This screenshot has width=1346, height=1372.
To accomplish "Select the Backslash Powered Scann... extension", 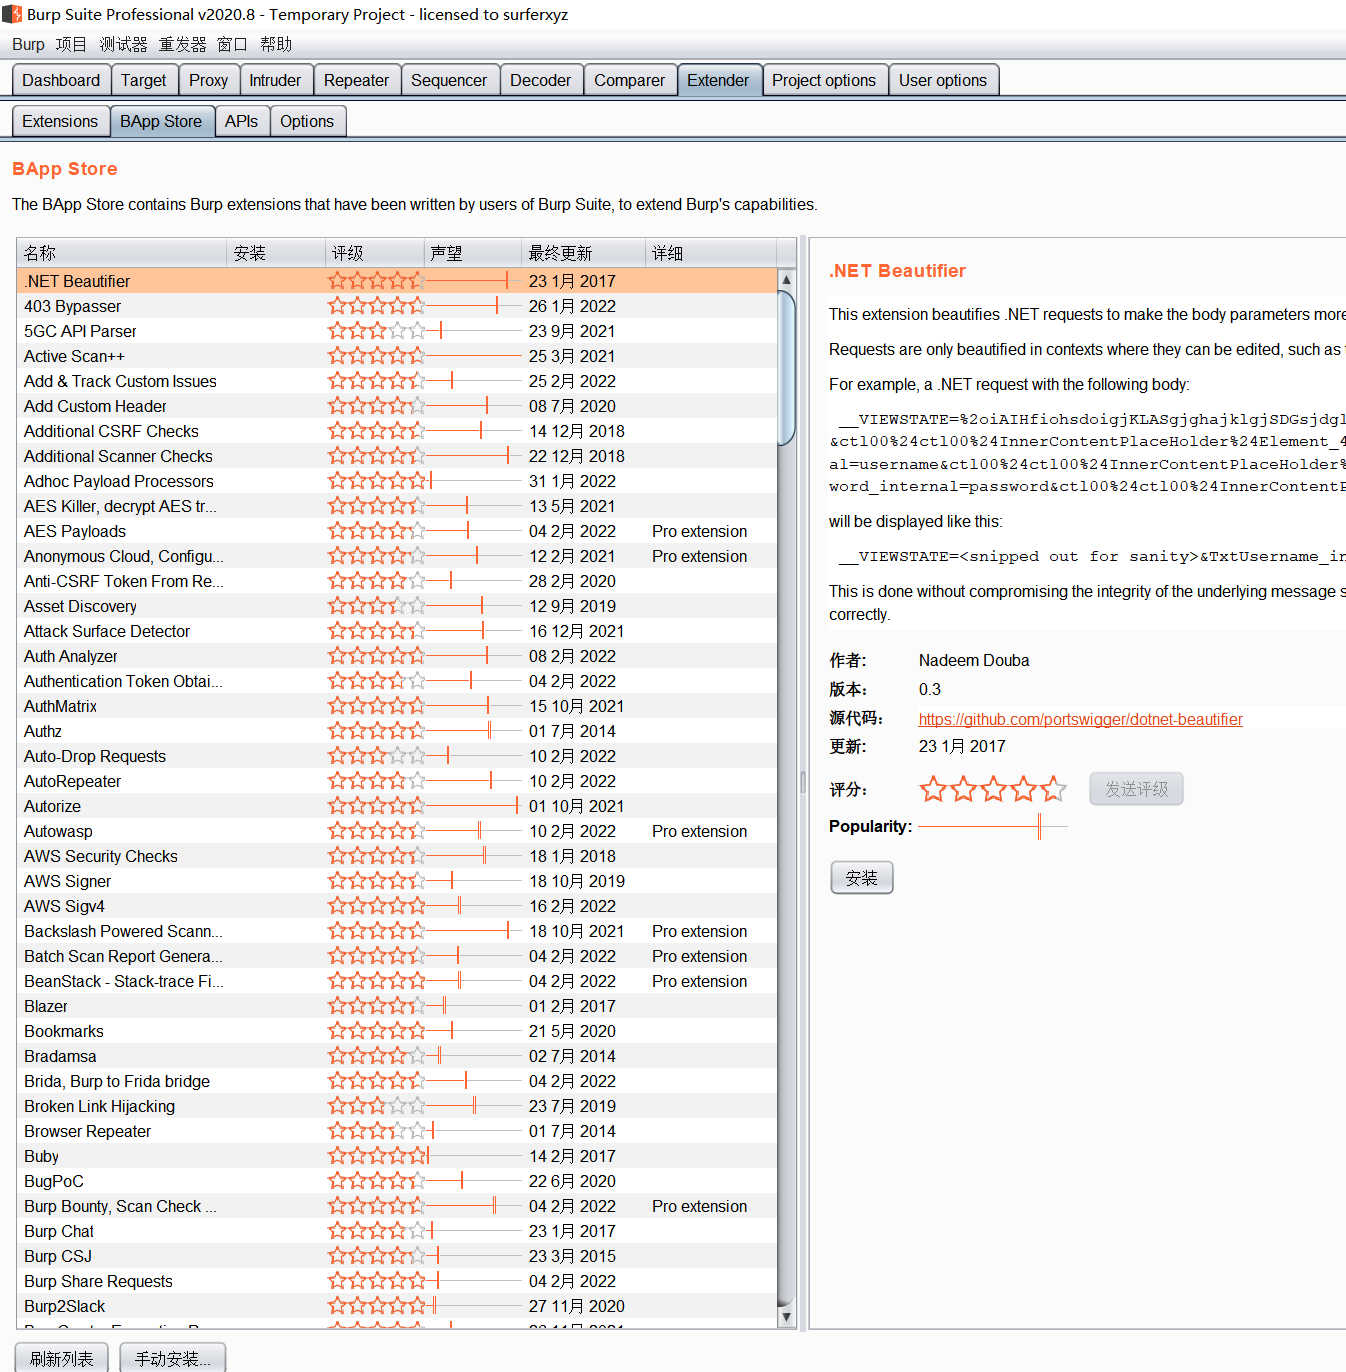I will [397, 931].
